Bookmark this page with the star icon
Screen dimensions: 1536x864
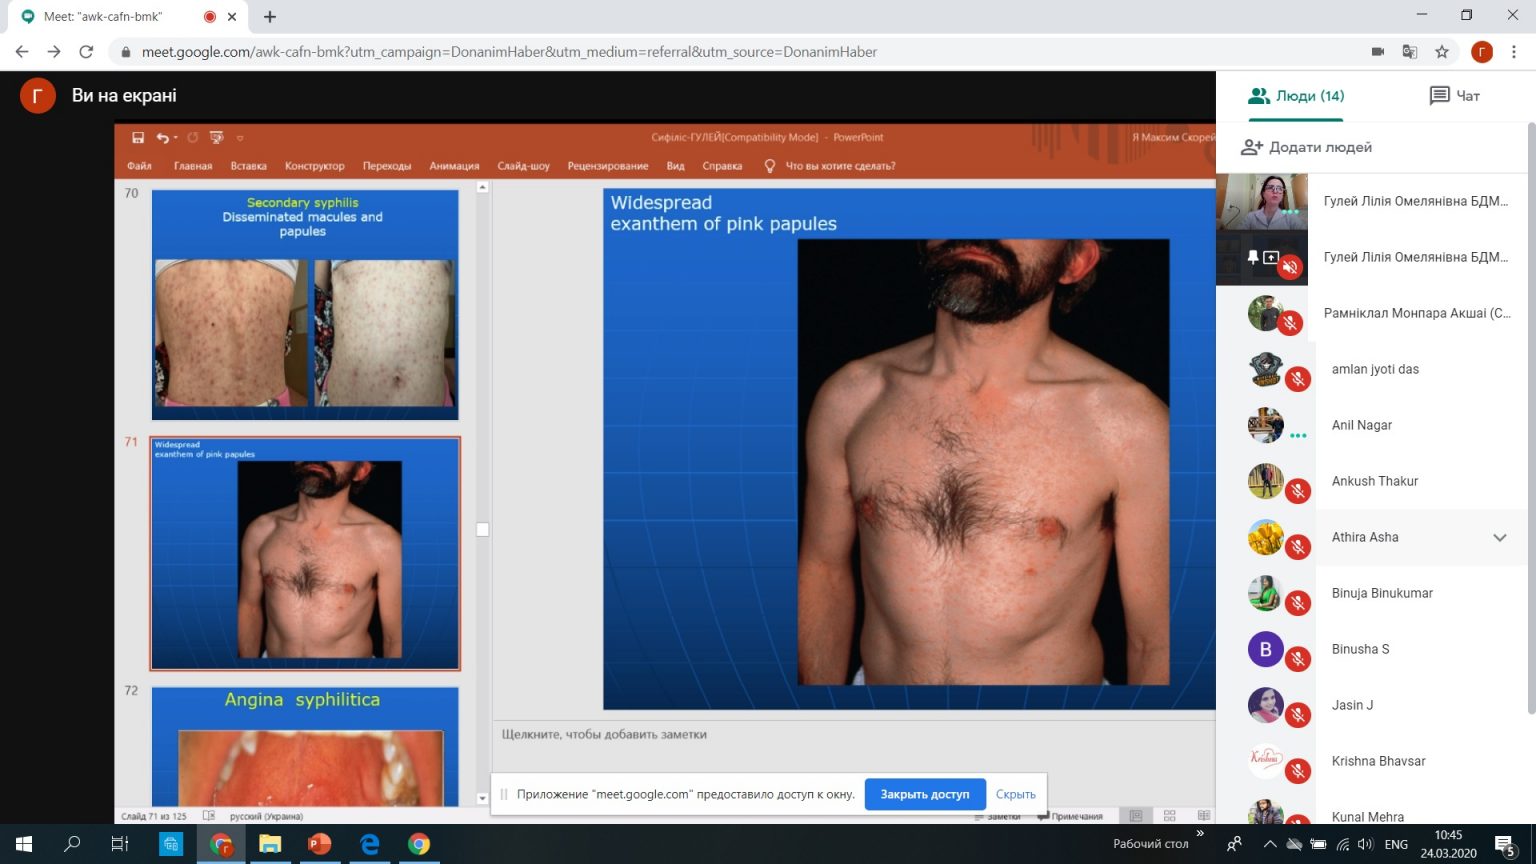[1441, 52]
